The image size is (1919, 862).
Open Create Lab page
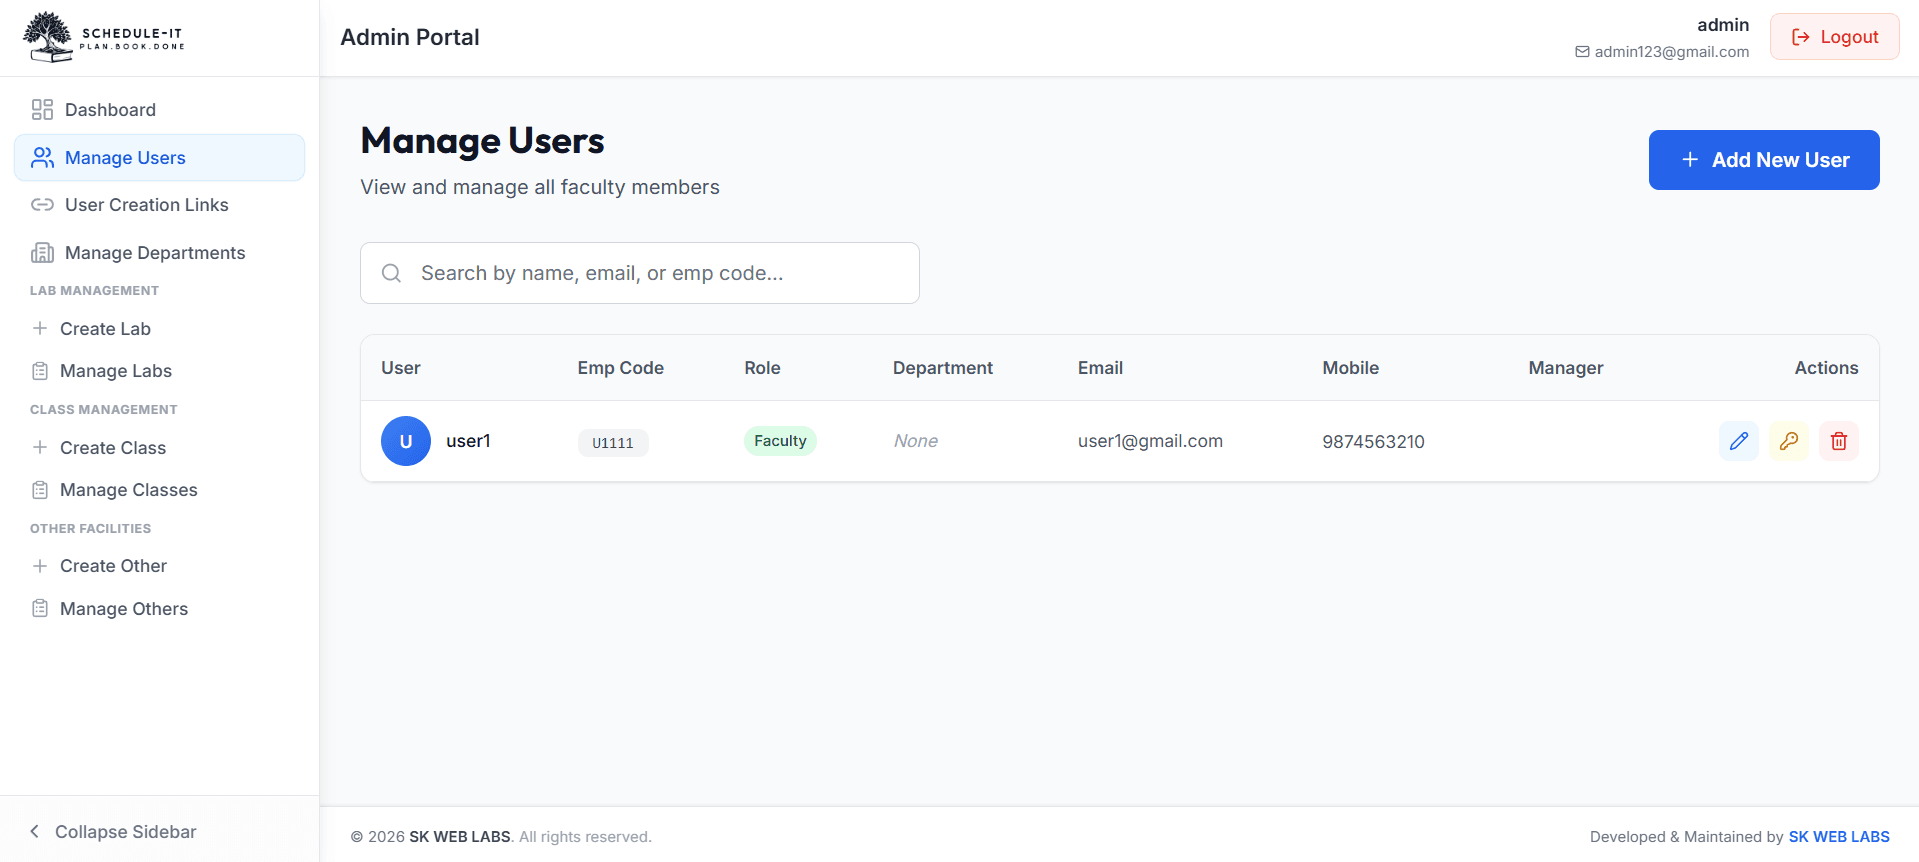159,329
